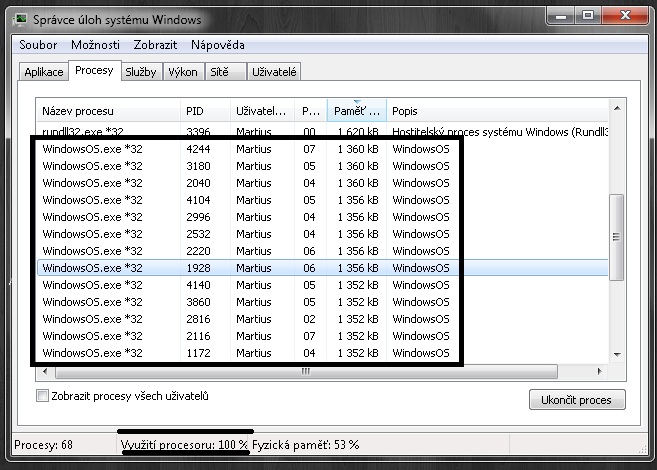Click Využití procesoru: 100 % status entry

[184, 444]
